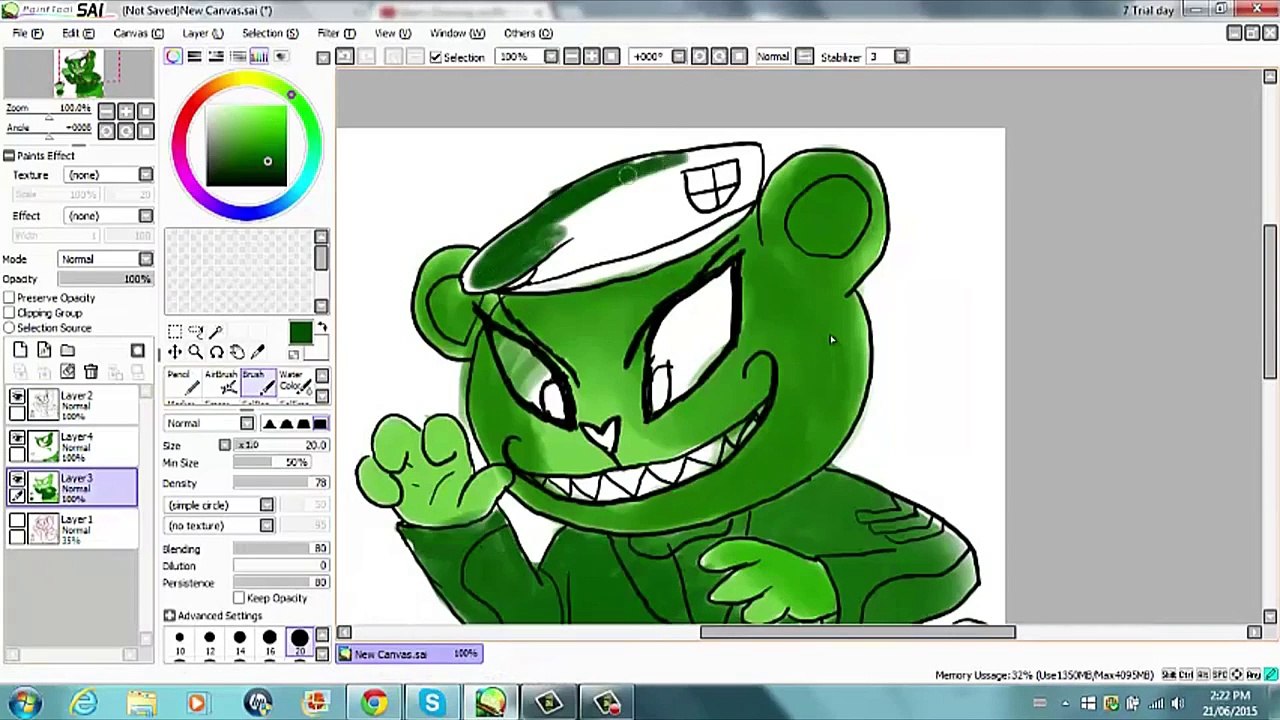The image size is (1280, 720).
Task: Select the rectangular selection tool
Action: [x=174, y=331]
